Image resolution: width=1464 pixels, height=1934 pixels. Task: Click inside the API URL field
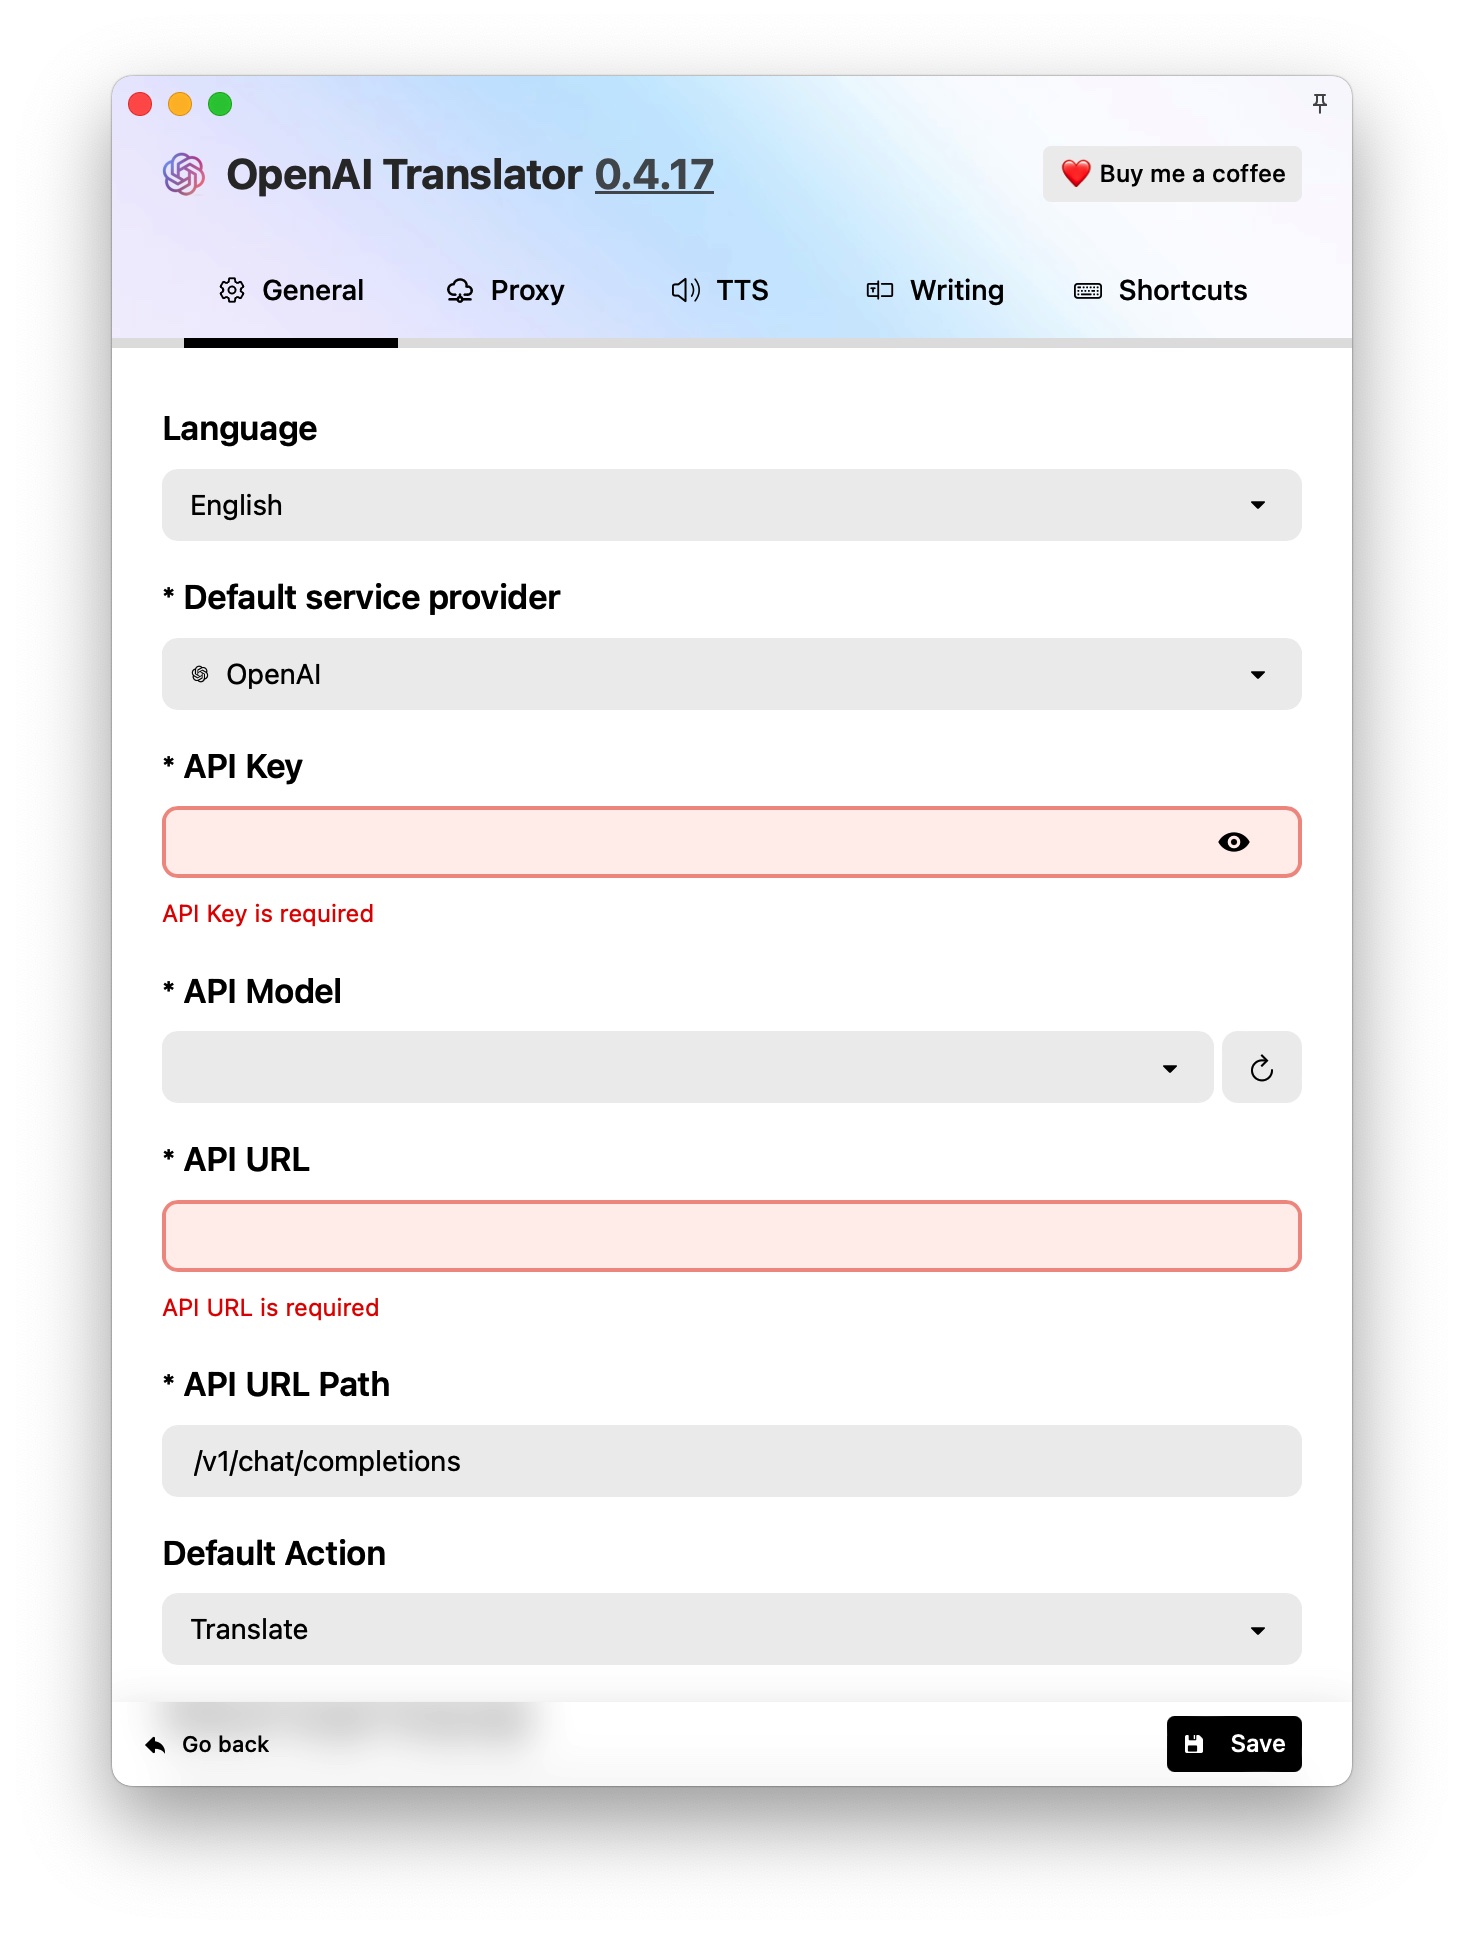point(732,1236)
